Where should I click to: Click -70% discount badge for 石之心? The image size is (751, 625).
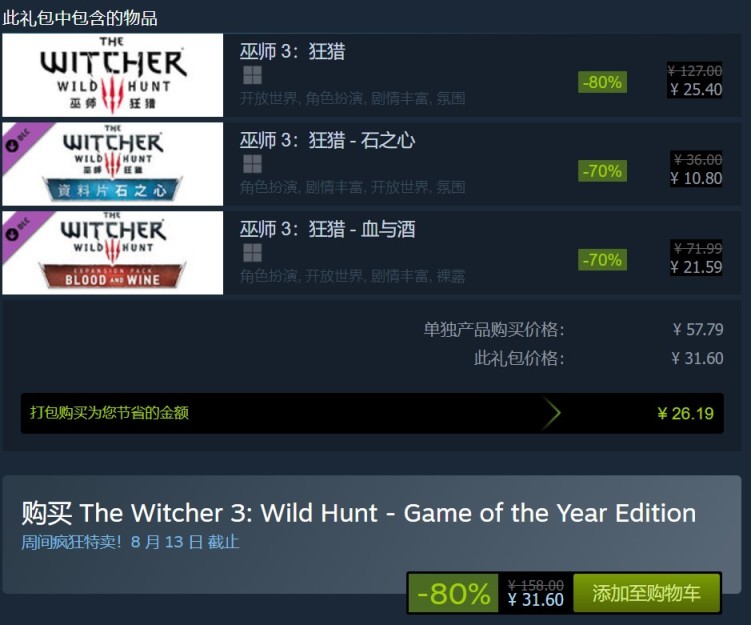(602, 171)
